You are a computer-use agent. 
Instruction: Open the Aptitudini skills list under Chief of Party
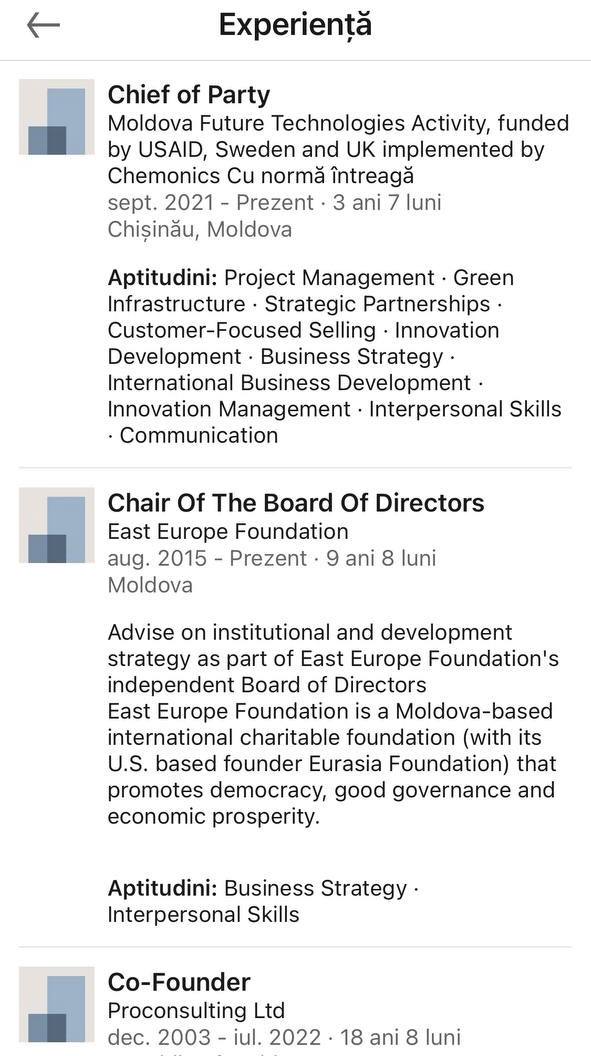coord(334,356)
